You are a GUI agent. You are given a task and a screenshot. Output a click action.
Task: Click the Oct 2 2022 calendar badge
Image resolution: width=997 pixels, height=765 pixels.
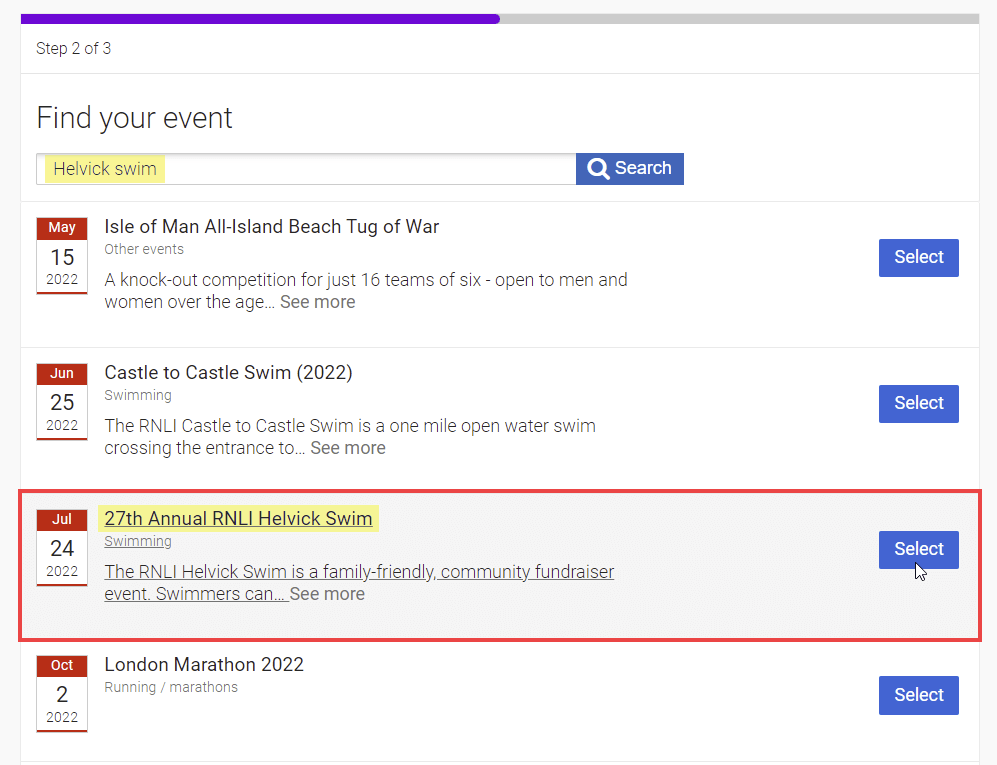[x=62, y=694]
